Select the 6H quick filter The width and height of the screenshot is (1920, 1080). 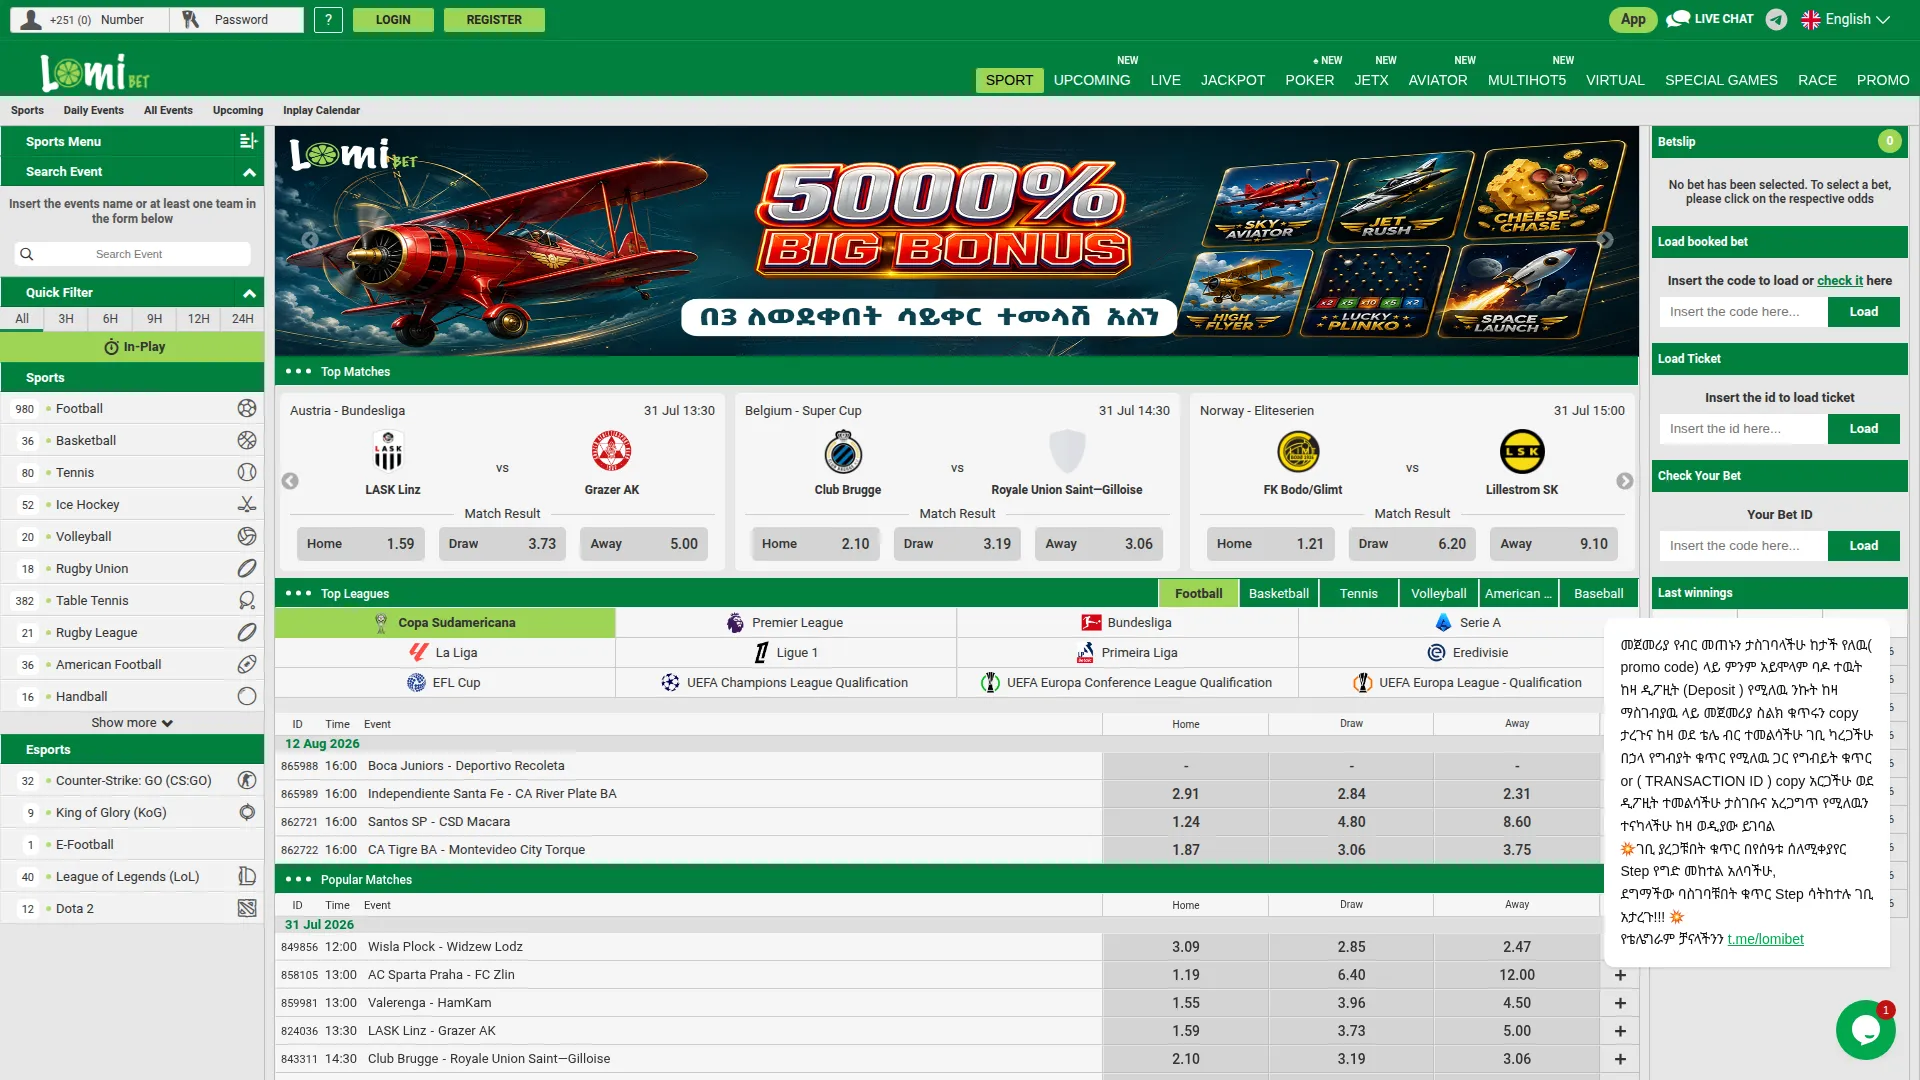(x=110, y=319)
